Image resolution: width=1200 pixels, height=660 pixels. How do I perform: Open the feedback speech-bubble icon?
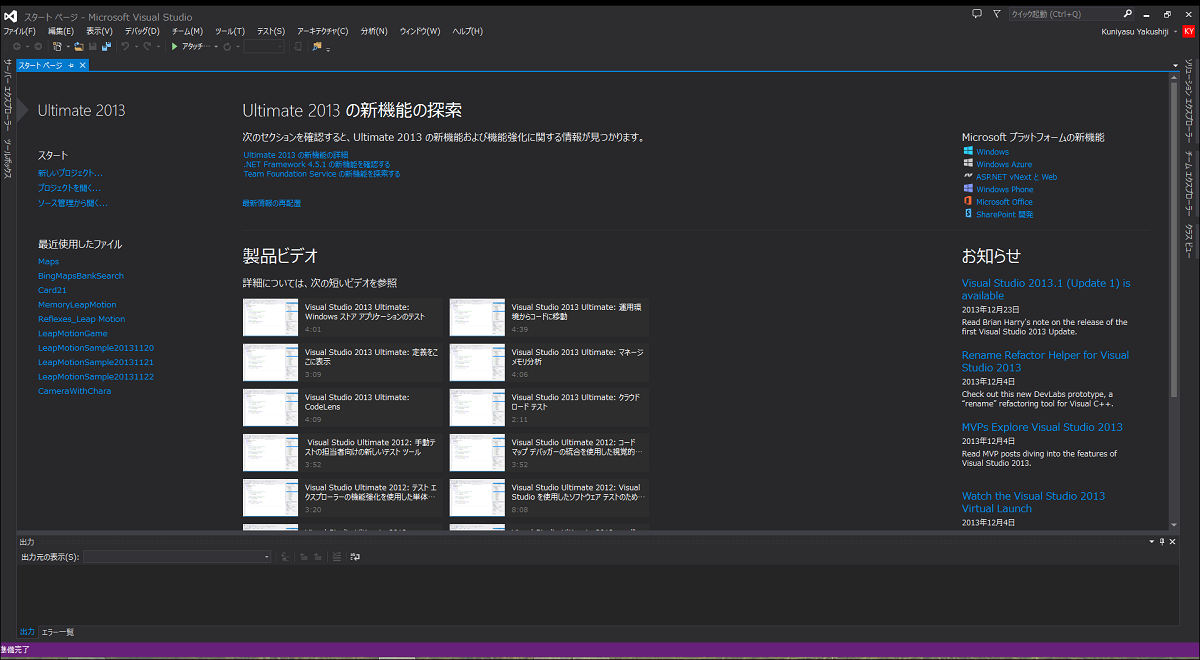pyautogui.click(x=977, y=14)
